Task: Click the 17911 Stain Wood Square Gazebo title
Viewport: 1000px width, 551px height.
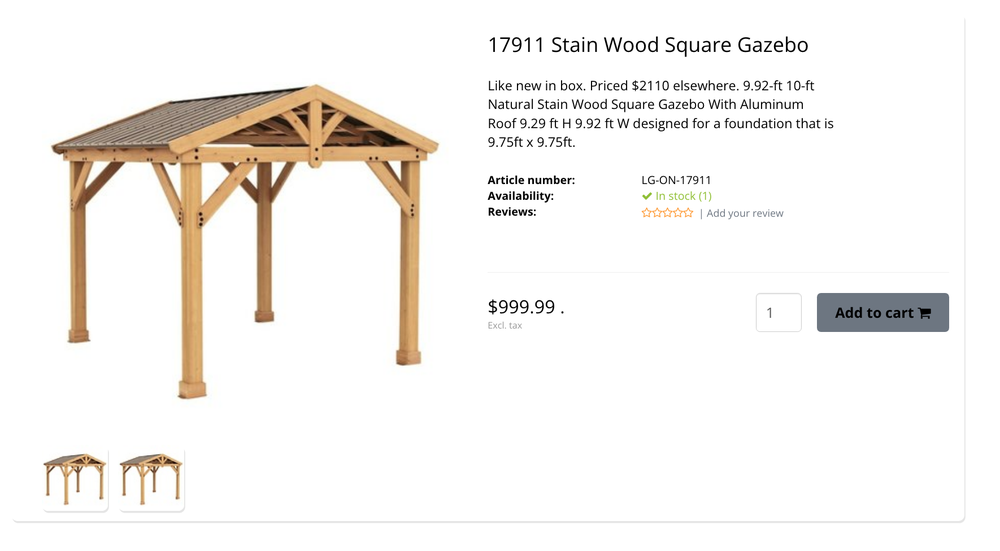Action: tap(647, 45)
